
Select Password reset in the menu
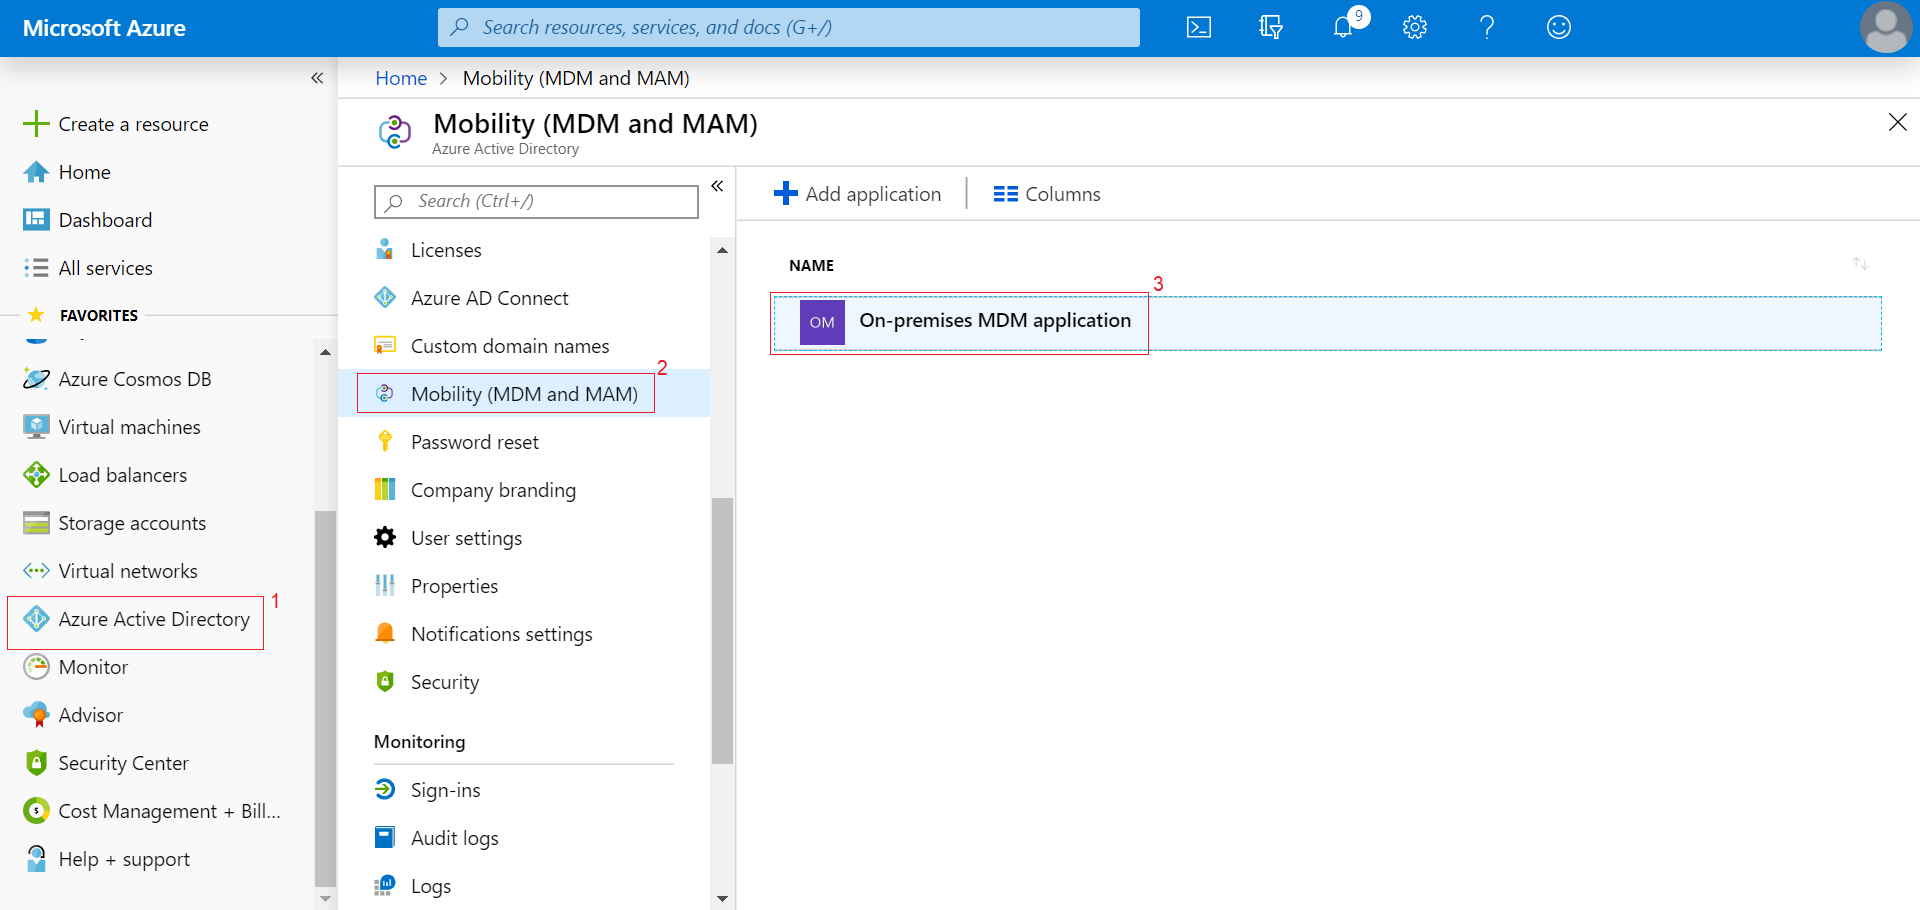point(474,442)
